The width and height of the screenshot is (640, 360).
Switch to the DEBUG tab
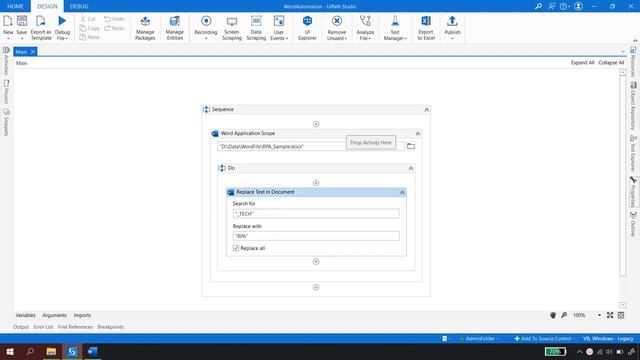tap(79, 6)
